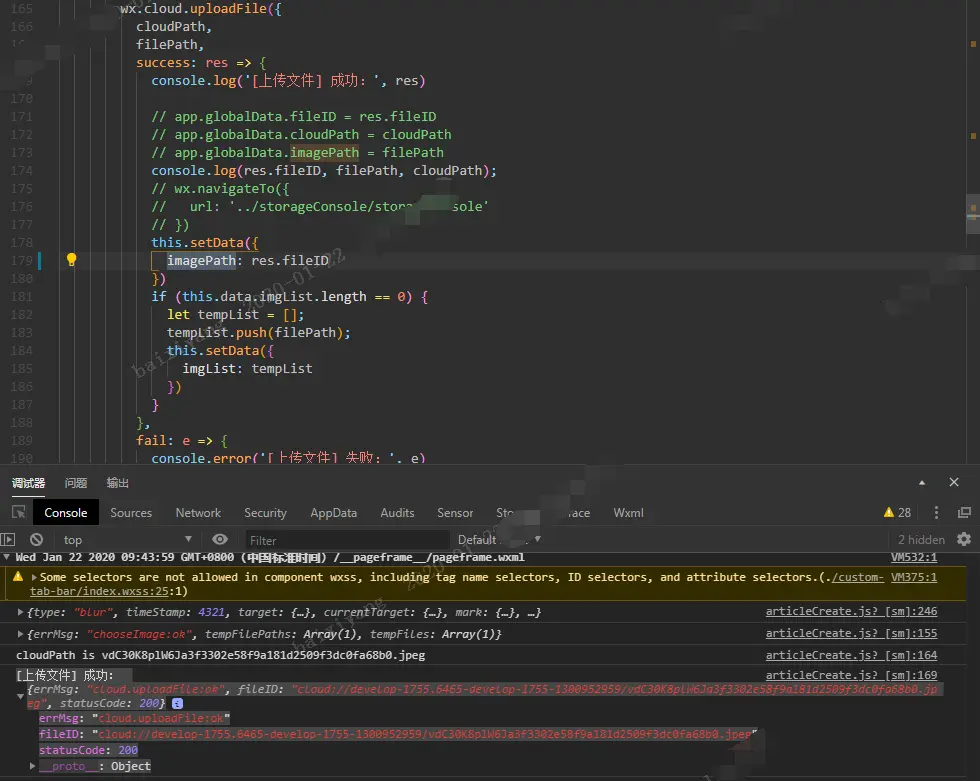Toggle live expression eye icon
This screenshot has height=781, width=980.
219,539
